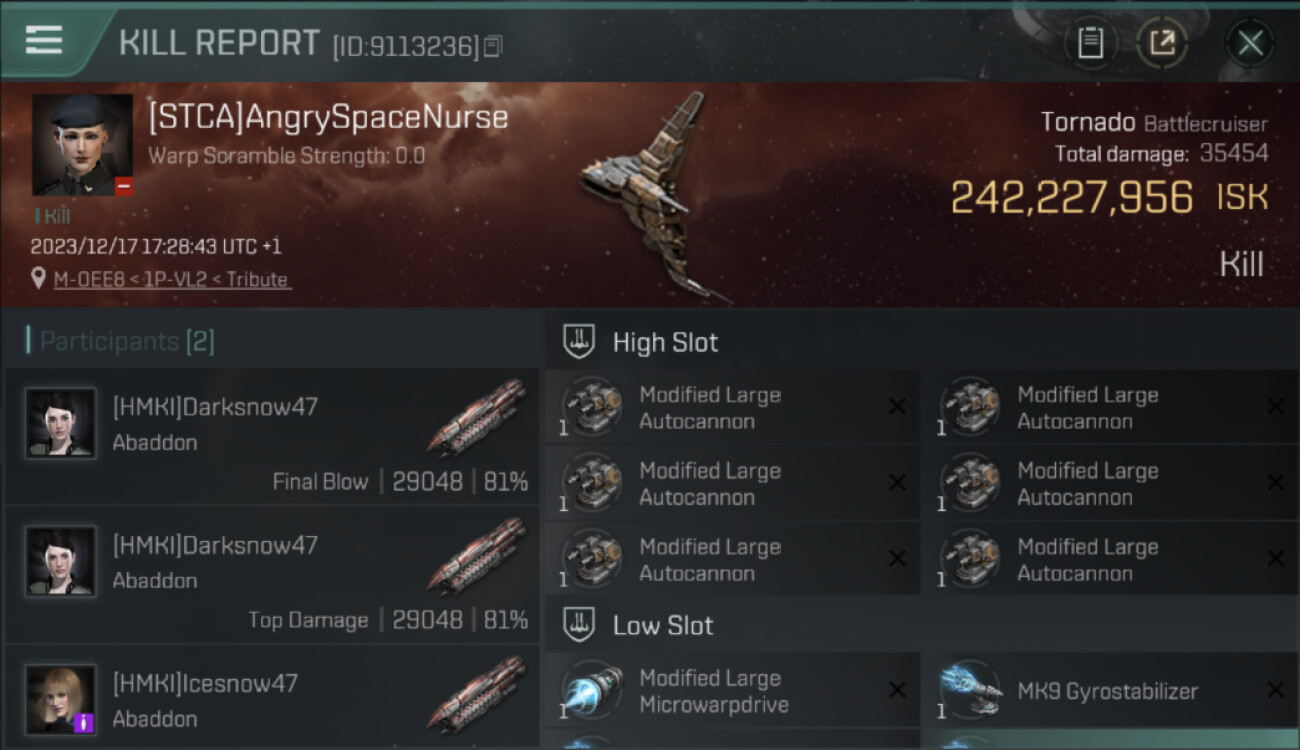Click the X beside MK9 Gyrostabilizer
Image resolution: width=1300 pixels, height=750 pixels.
1275,690
